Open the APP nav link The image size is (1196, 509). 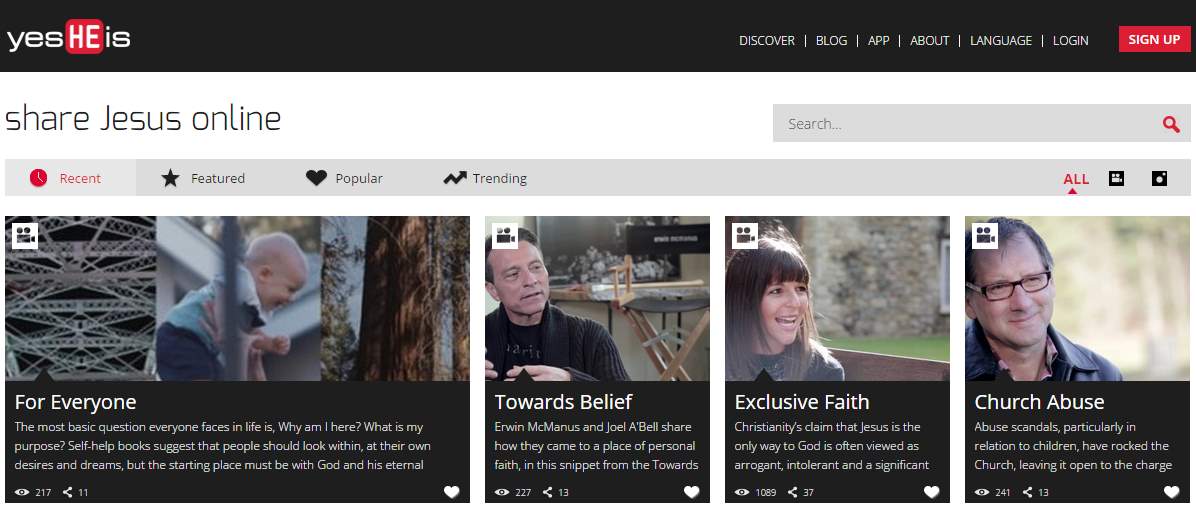(879, 40)
